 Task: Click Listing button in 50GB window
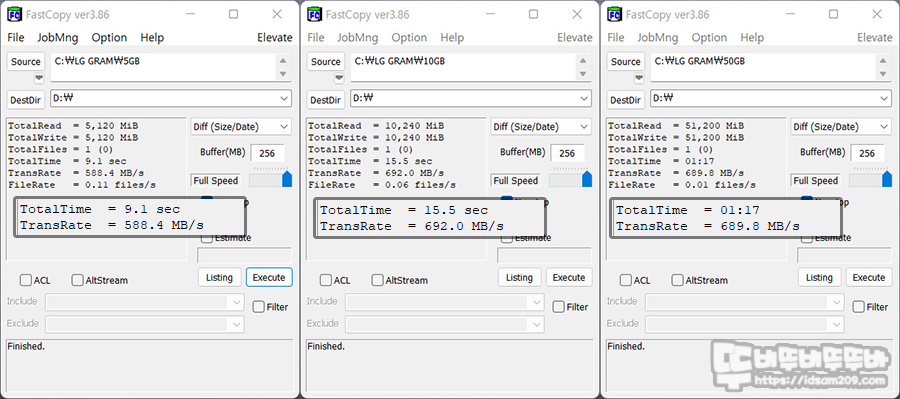(820, 277)
